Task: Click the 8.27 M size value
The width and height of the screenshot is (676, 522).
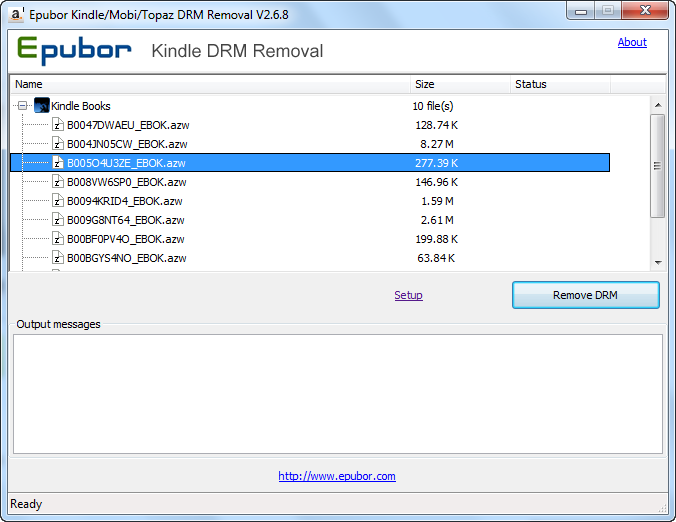Action: (437, 144)
